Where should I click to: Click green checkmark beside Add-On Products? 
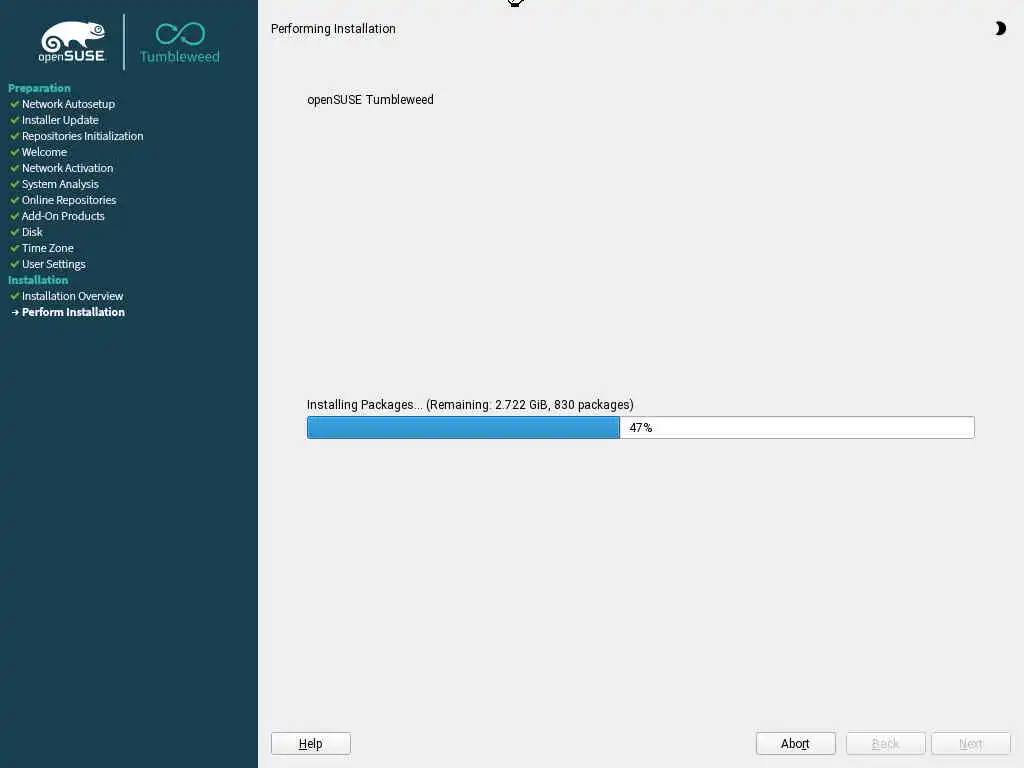(14, 216)
